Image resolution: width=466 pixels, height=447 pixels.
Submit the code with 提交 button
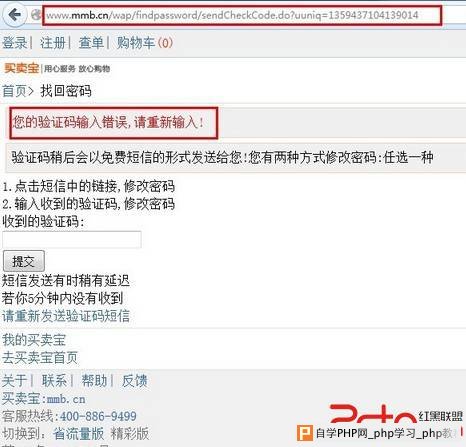coord(24,261)
